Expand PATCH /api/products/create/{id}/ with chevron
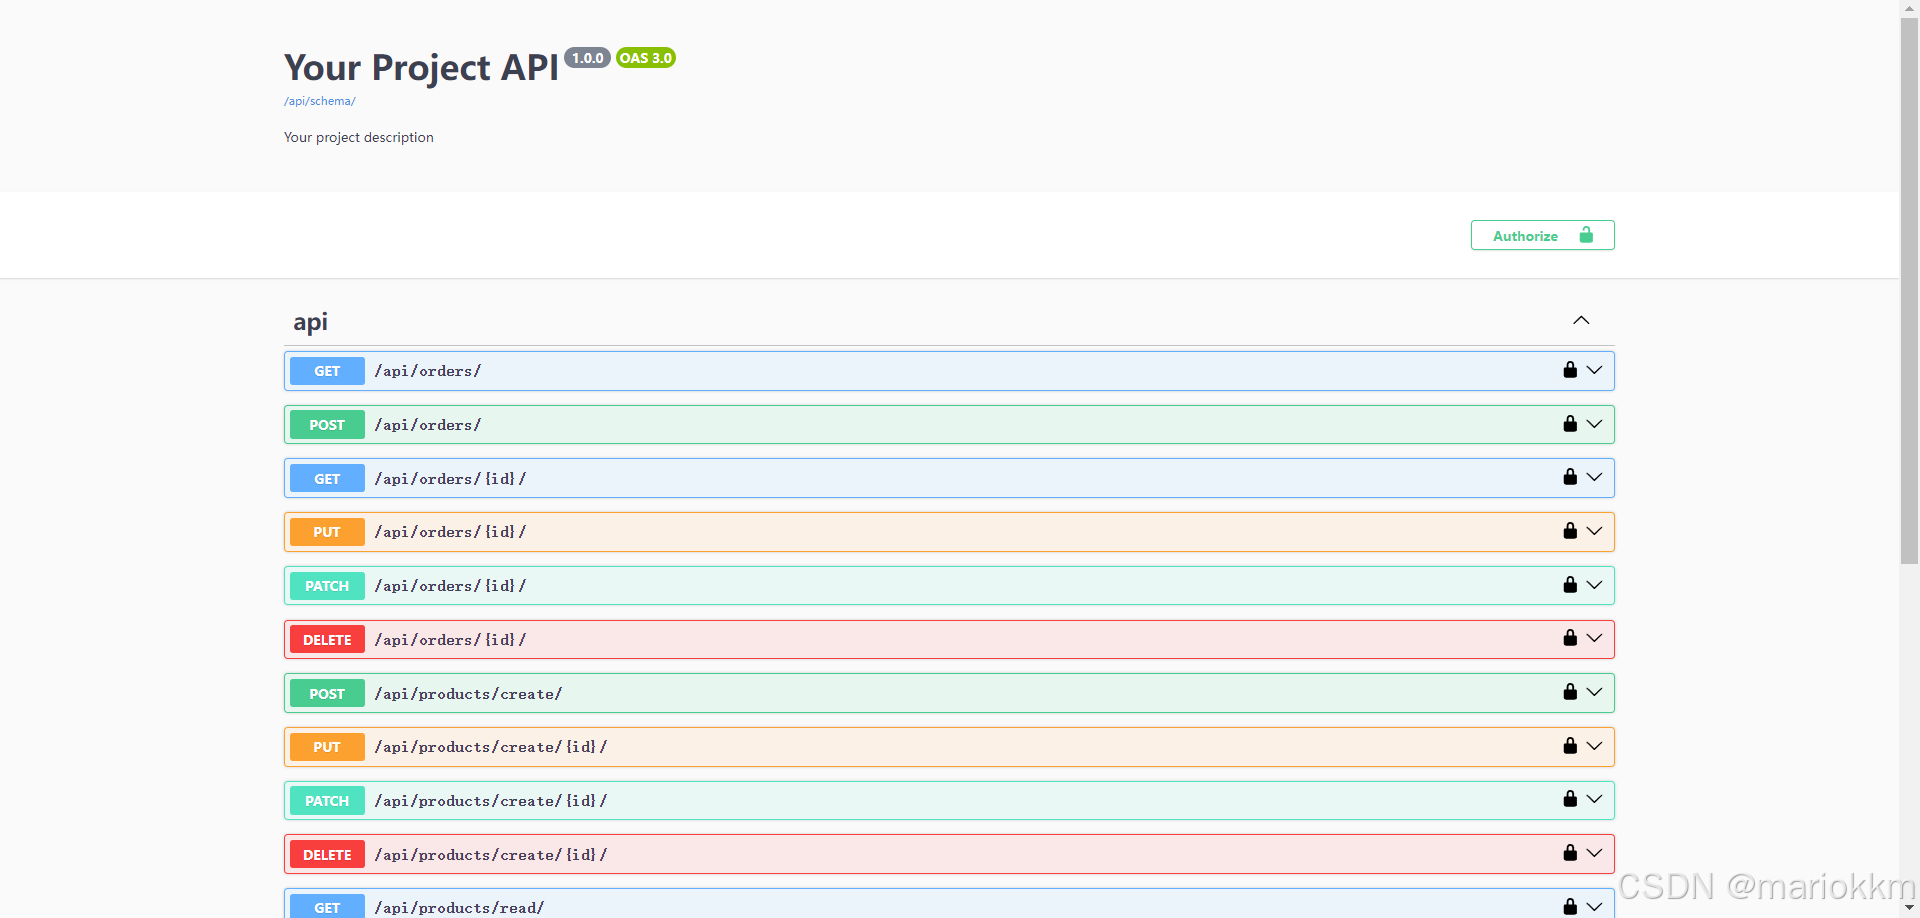The width and height of the screenshot is (1920, 918). [1594, 799]
